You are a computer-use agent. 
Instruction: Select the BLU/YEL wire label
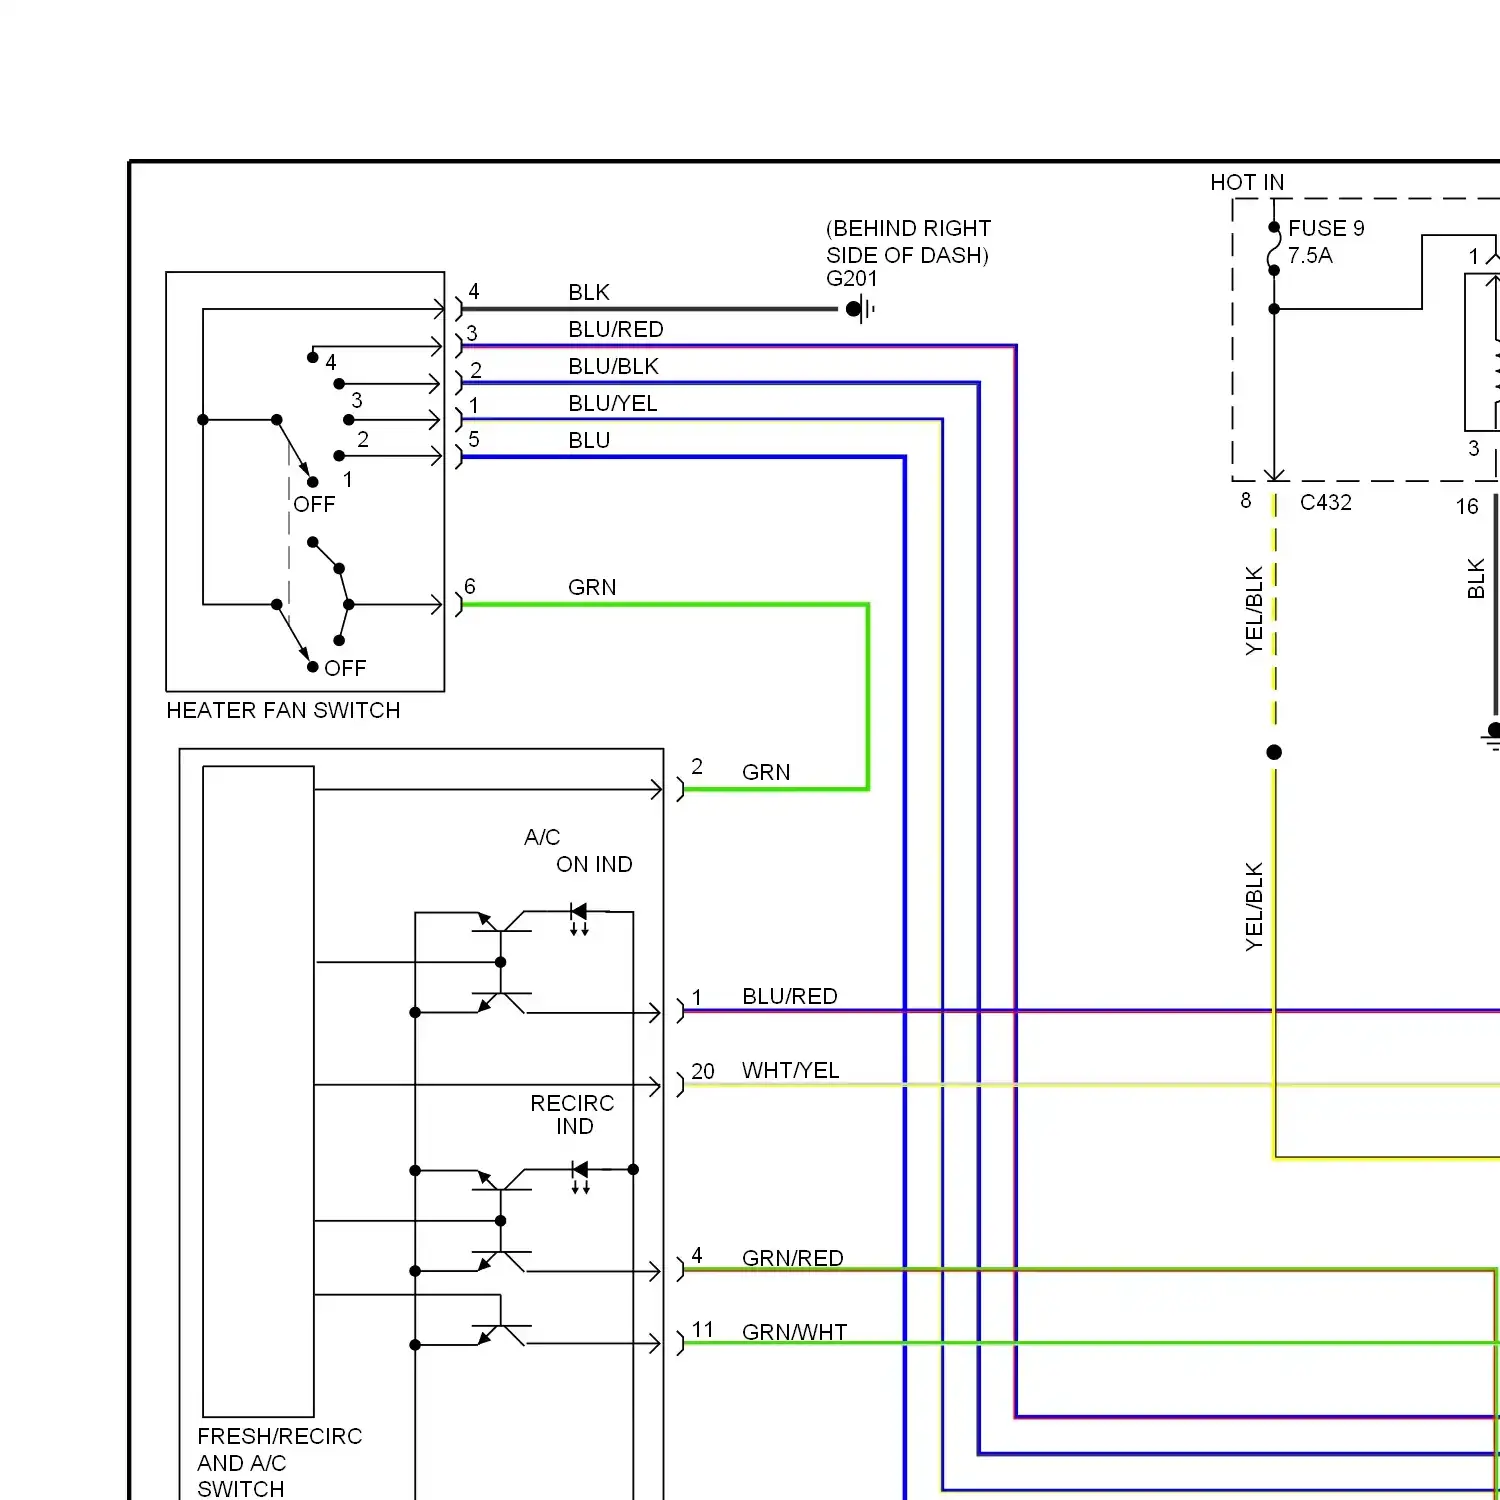click(613, 403)
